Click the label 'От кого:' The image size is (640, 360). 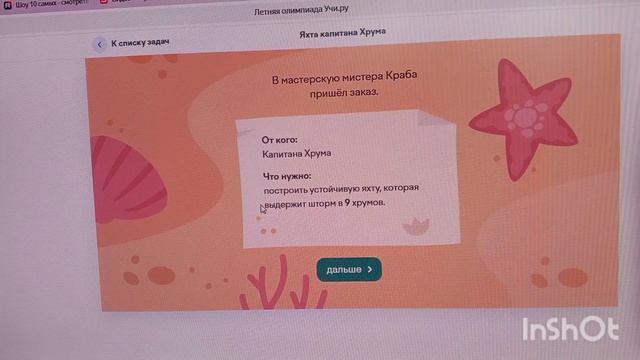point(280,140)
